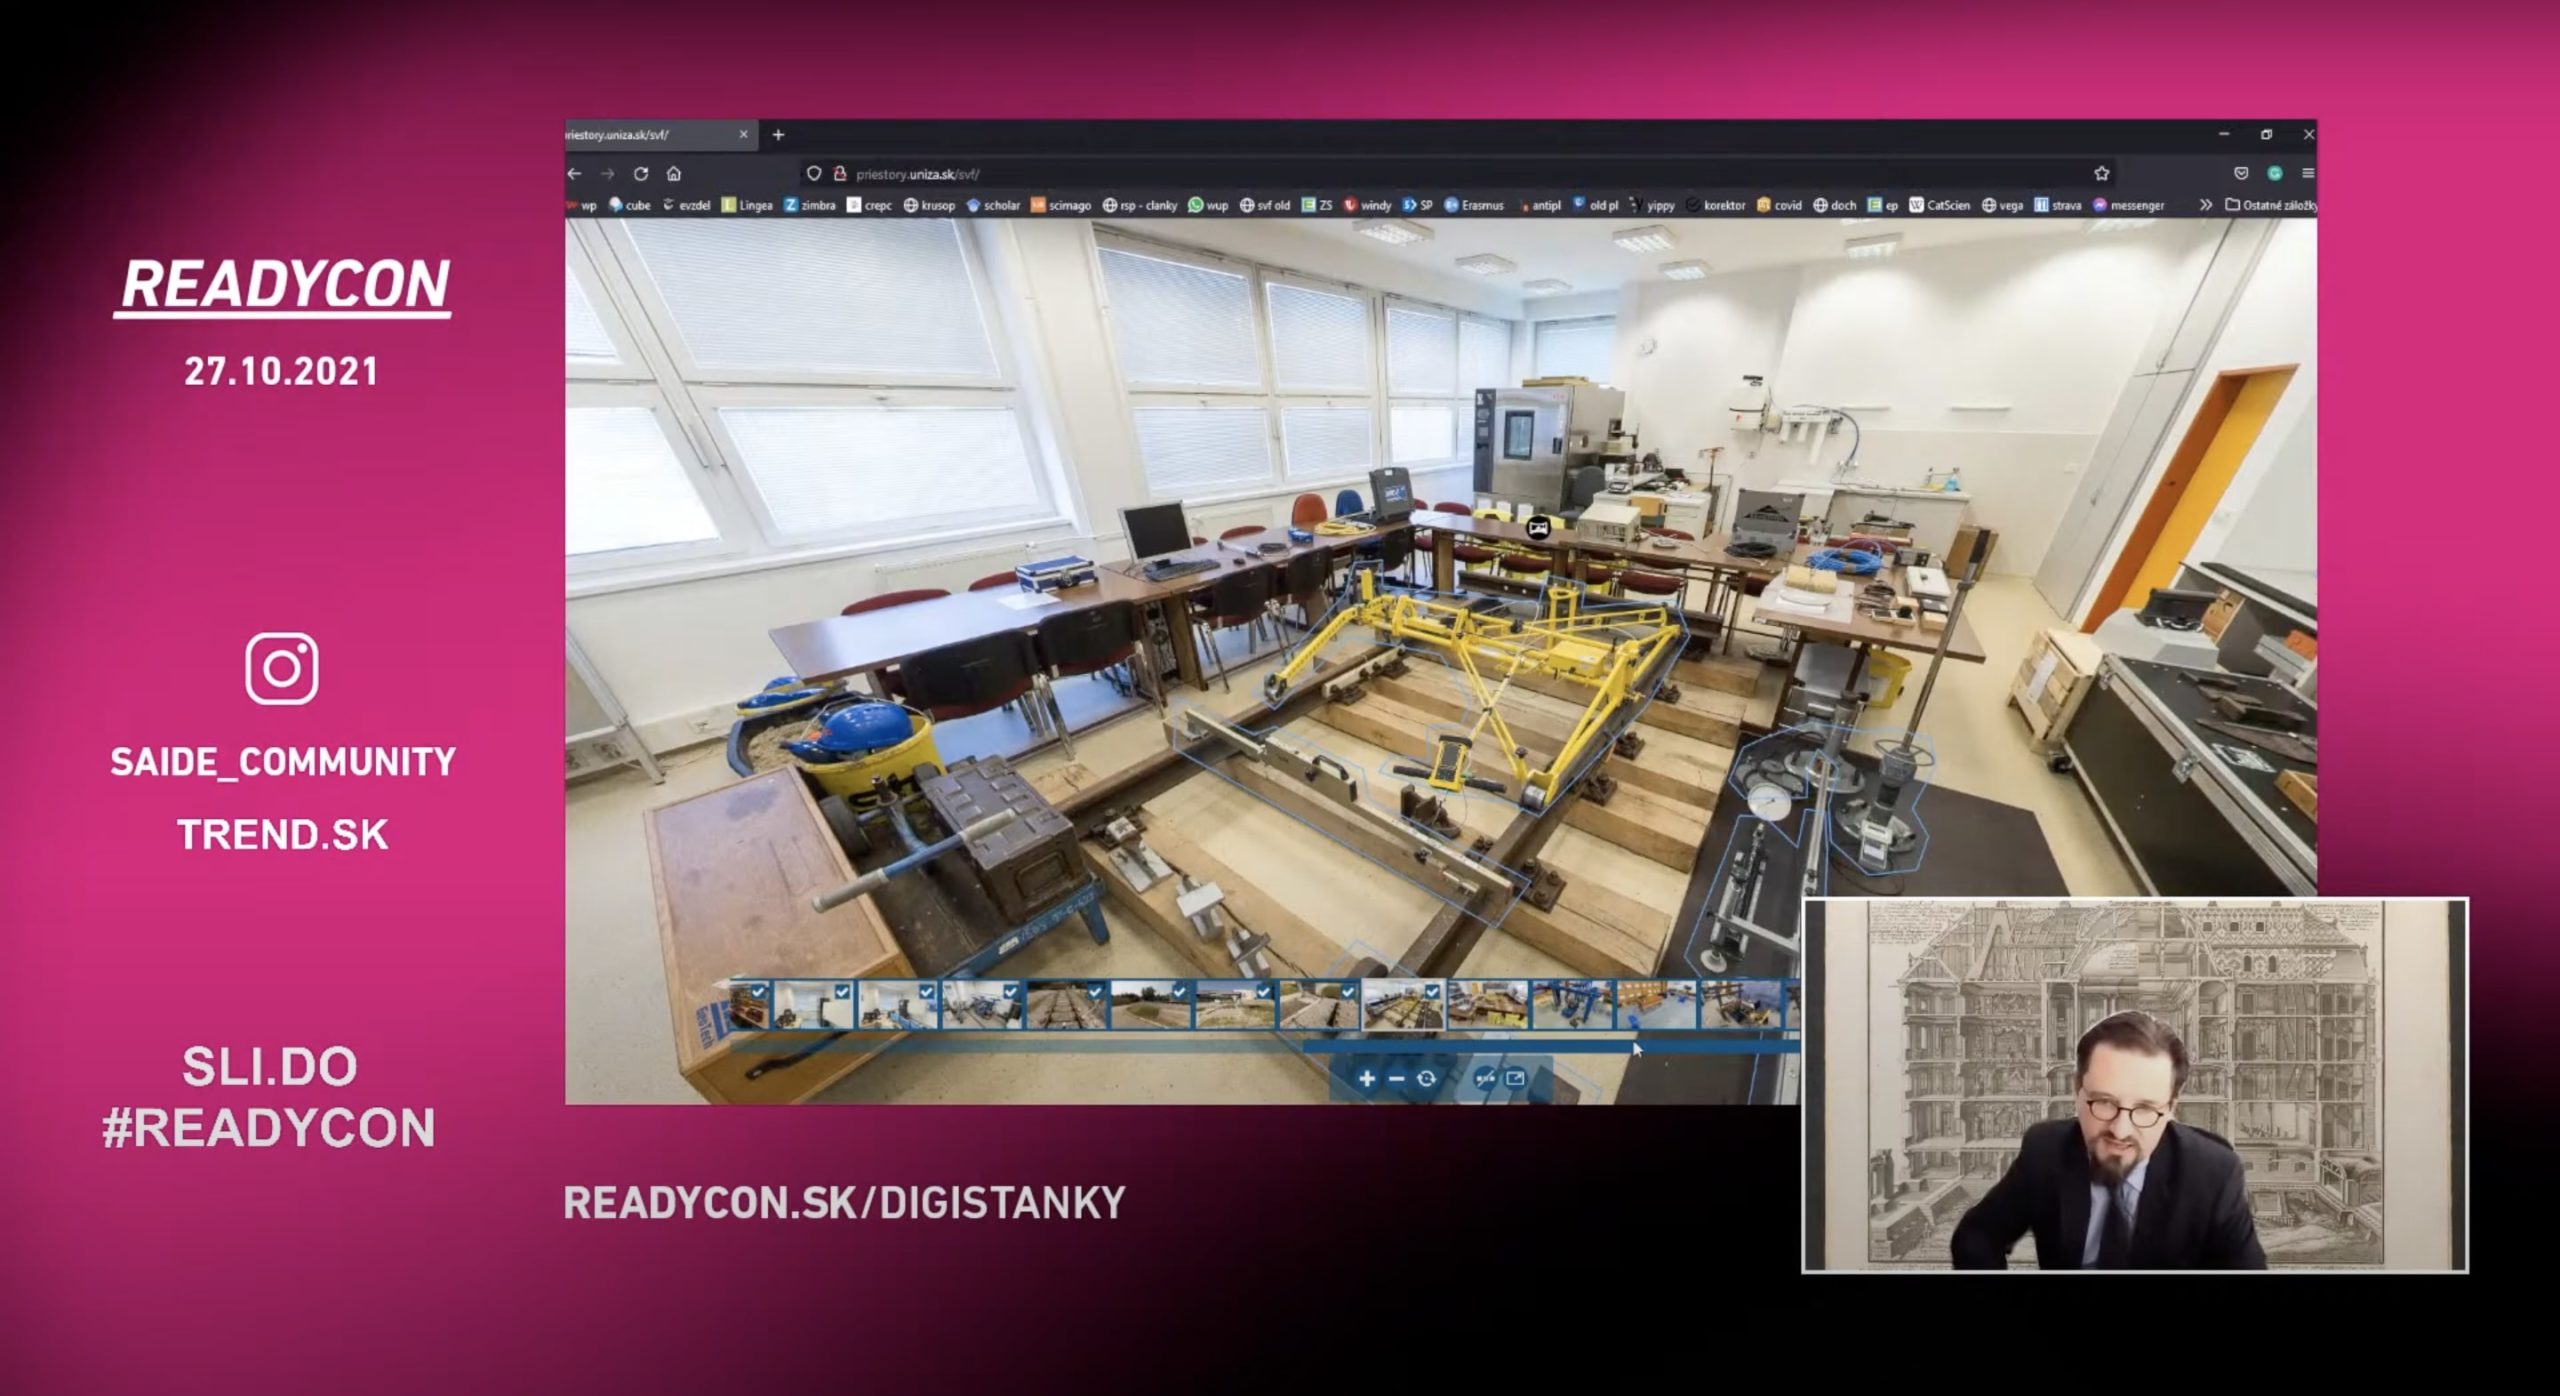Go to browser home page icon

click(x=674, y=173)
